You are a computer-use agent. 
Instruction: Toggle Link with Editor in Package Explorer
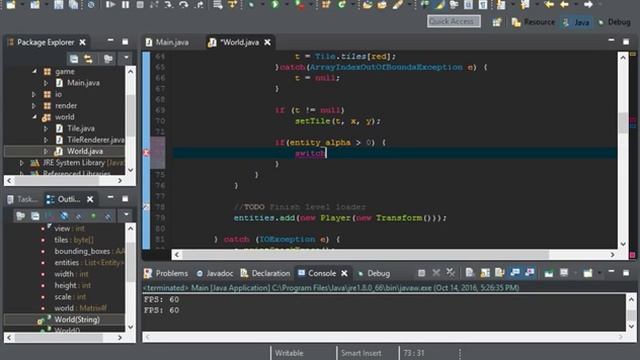click(89, 59)
